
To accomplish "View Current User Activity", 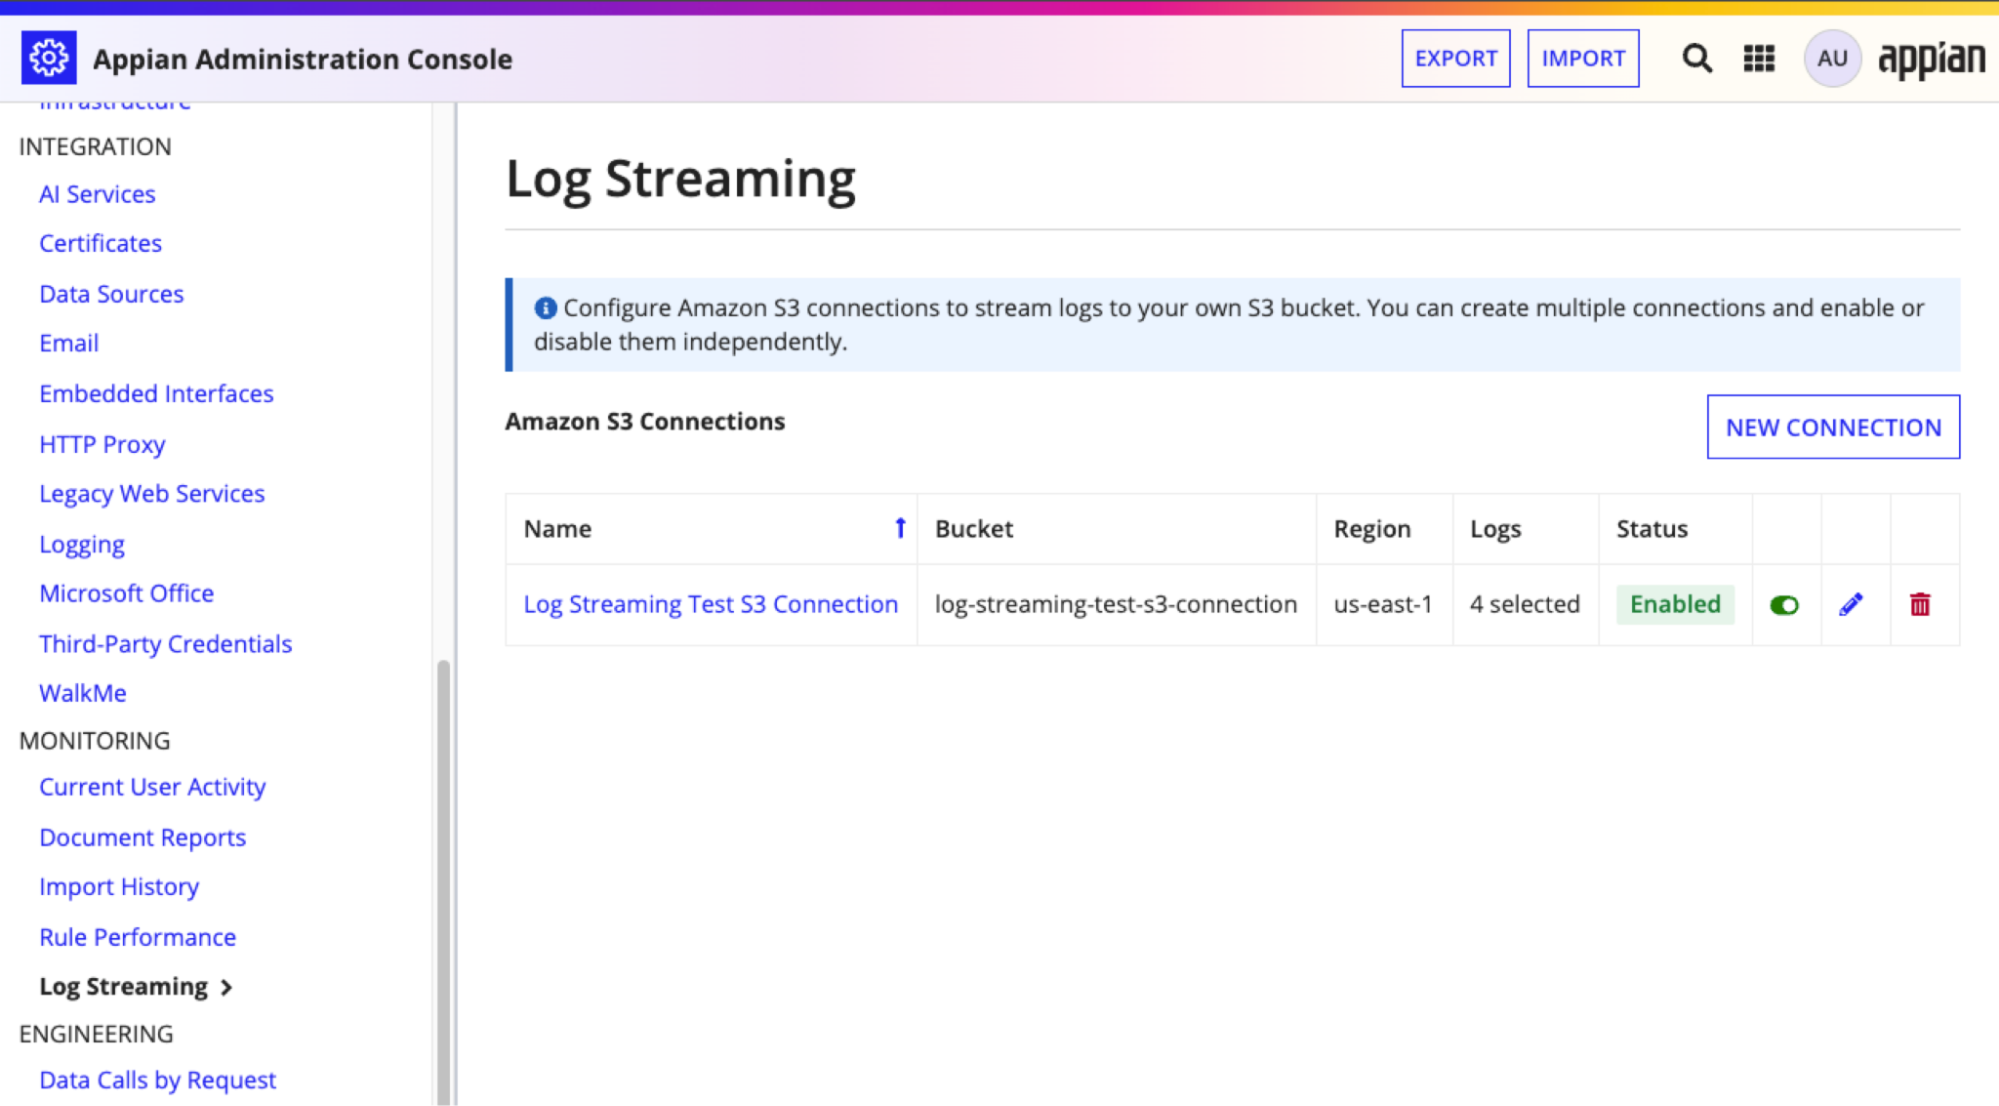I will [153, 787].
